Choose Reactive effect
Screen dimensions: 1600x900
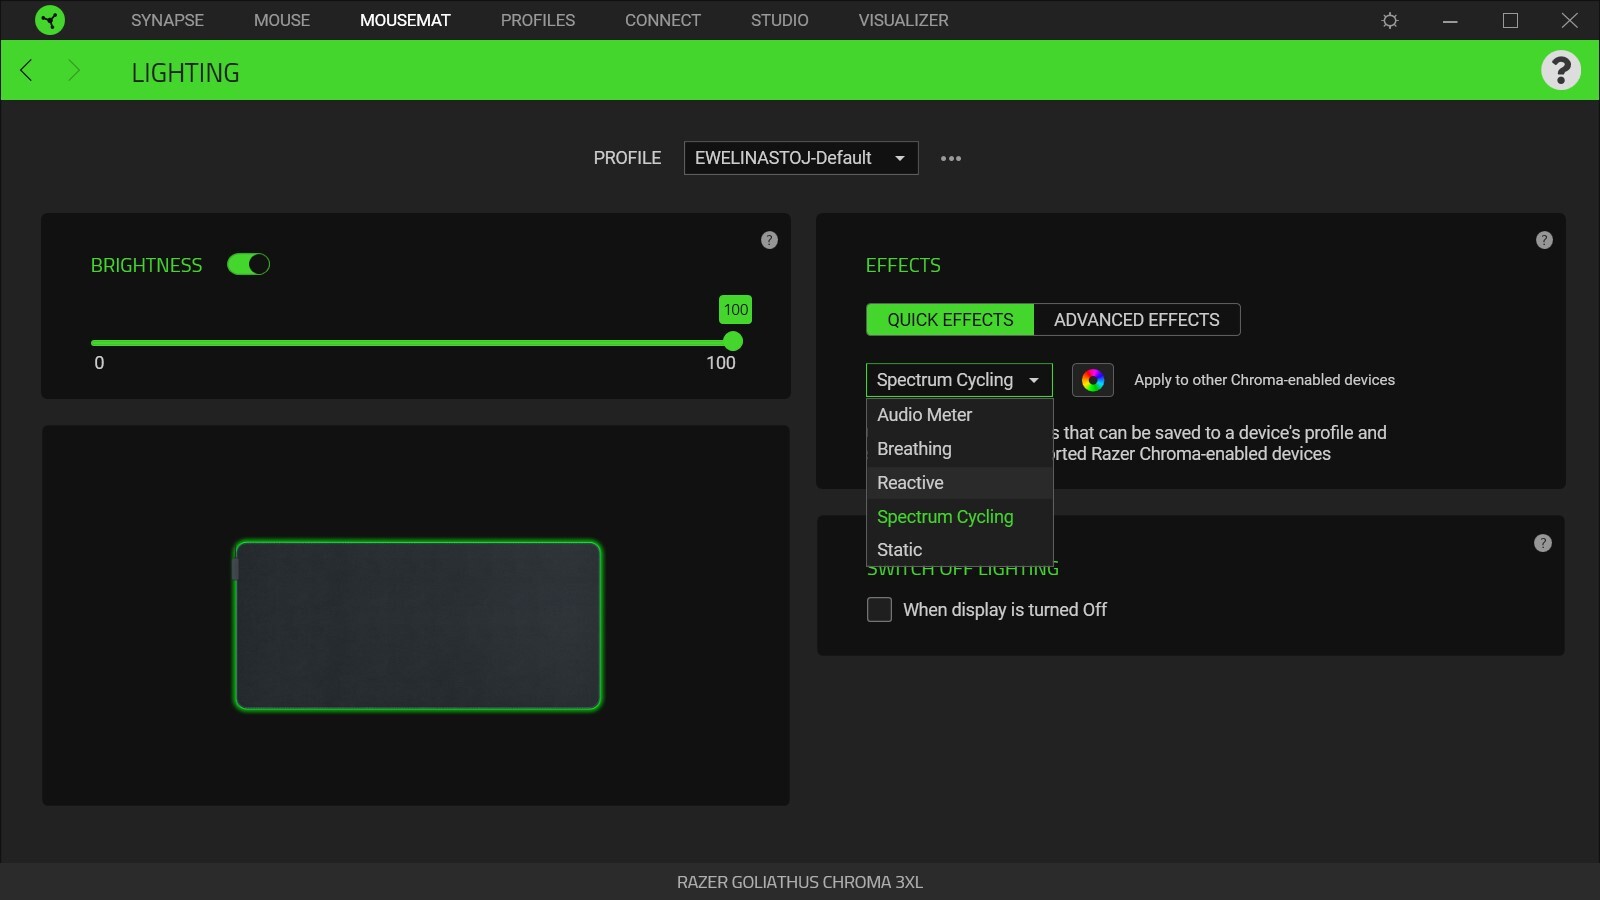pyautogui.click(x=960, y=483)
